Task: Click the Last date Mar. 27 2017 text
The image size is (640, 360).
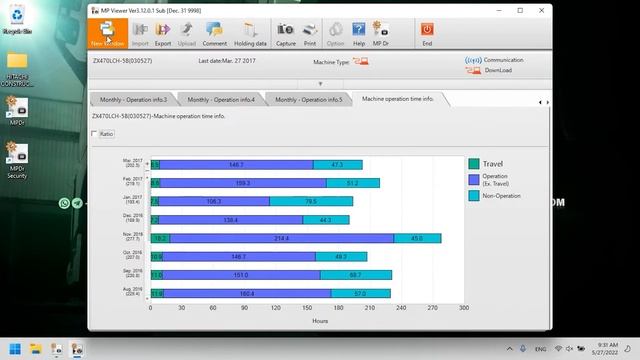Action: coord(227,61)
